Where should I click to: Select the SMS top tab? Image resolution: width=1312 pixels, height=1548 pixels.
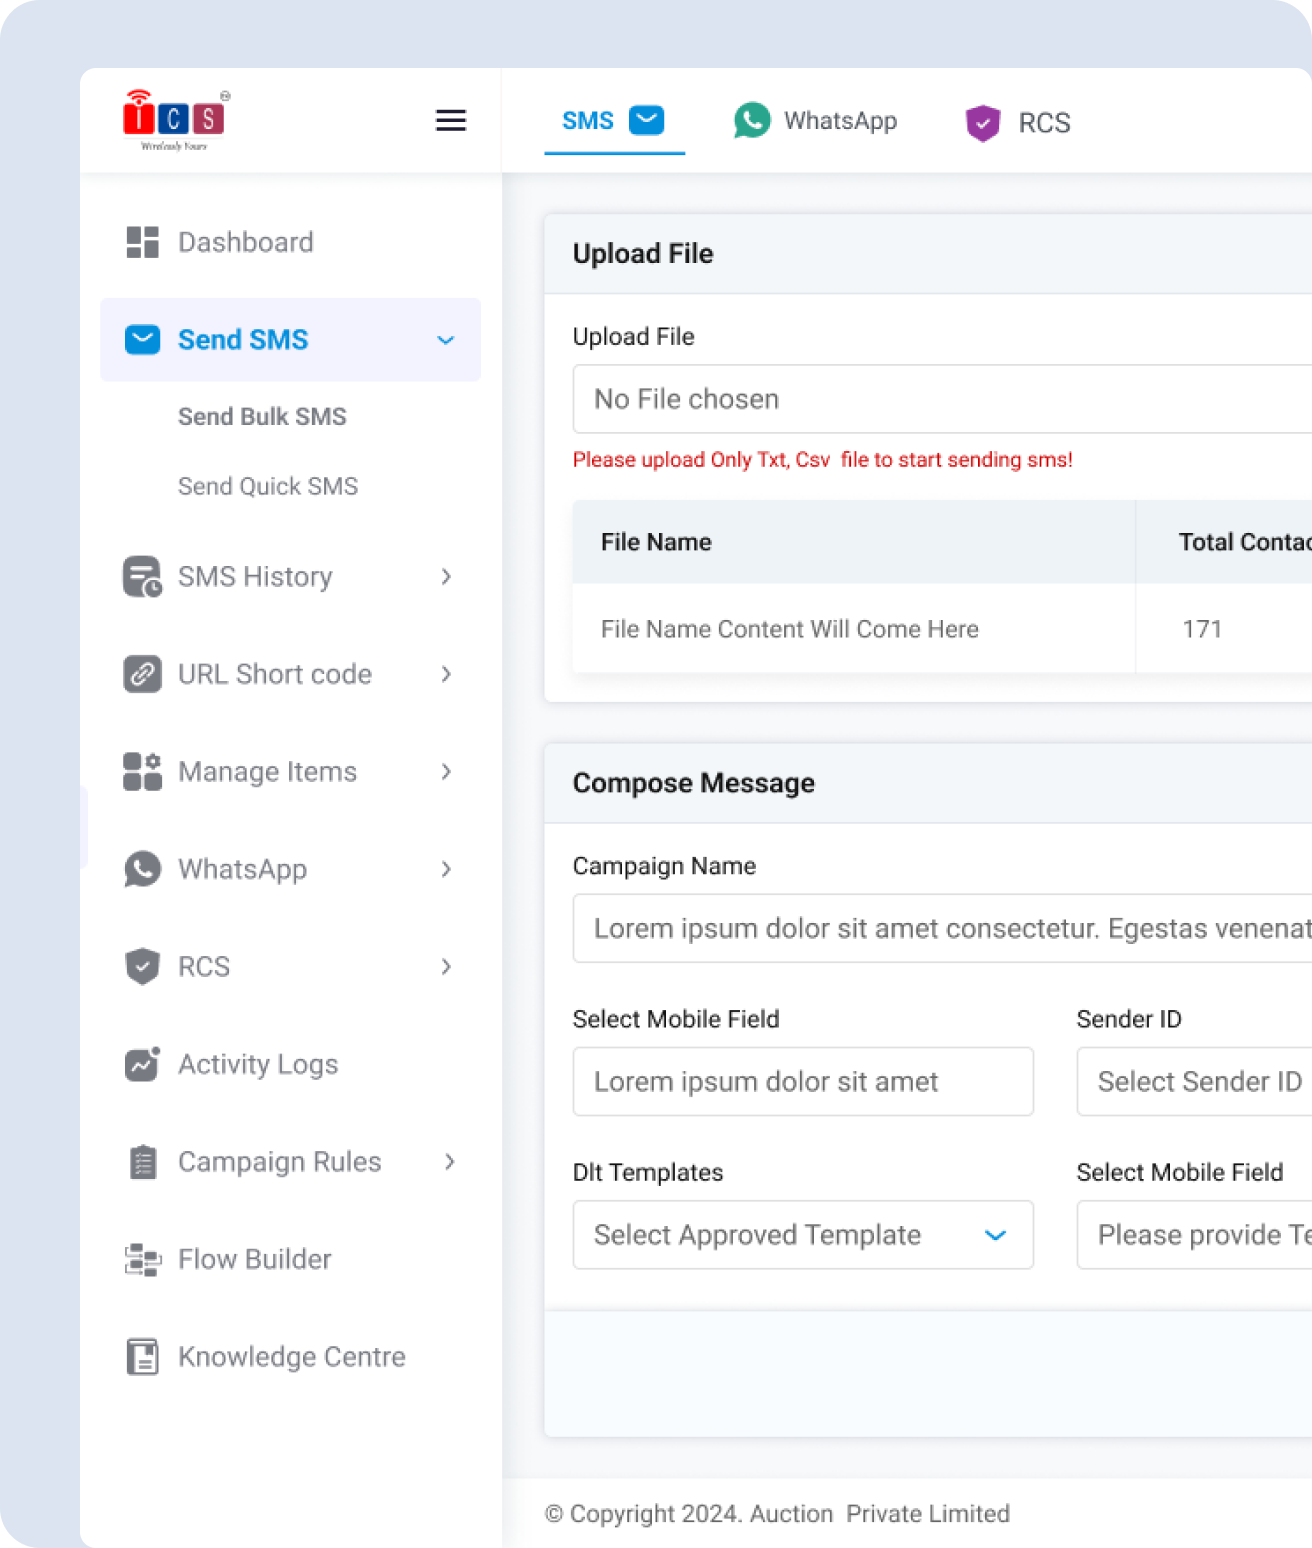point(613,121)
